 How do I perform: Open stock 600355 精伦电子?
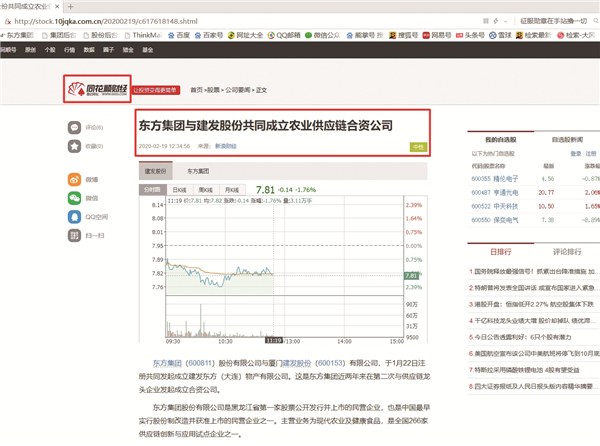click(x=495, y=179)
